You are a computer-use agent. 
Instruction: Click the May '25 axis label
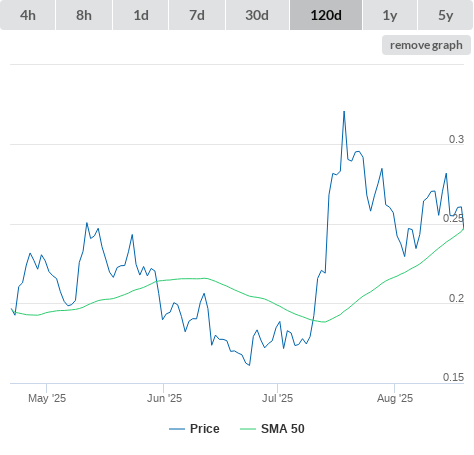[x=47, y=398]
